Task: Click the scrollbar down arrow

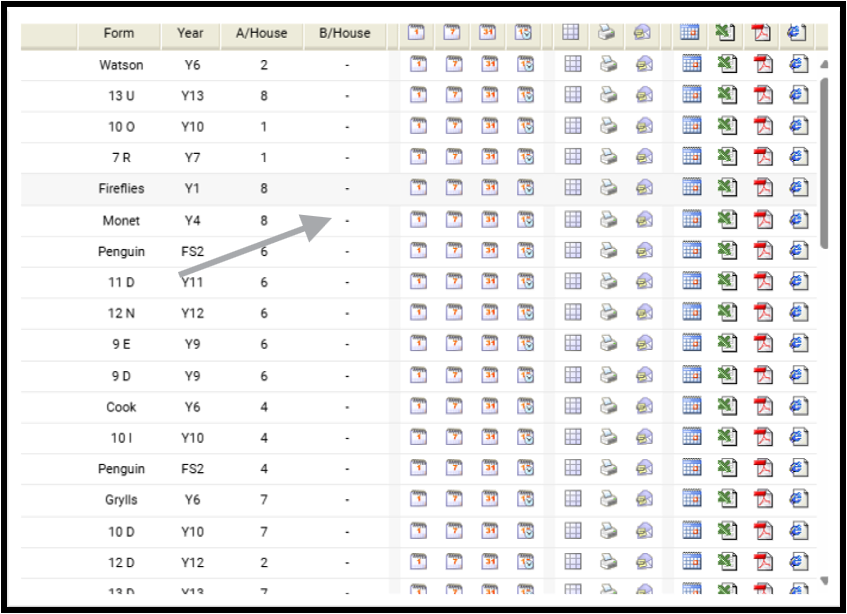Action: pos(824,580)
